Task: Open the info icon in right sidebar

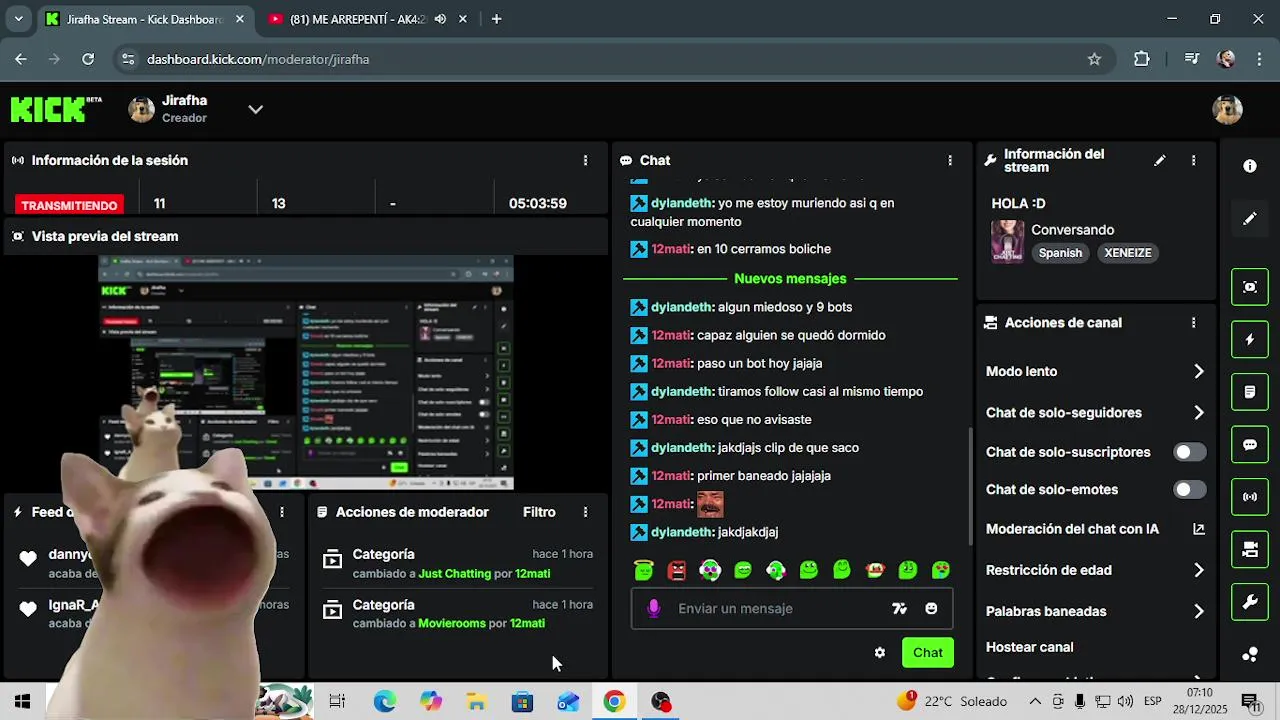Action: click(x=1250, y=166)
